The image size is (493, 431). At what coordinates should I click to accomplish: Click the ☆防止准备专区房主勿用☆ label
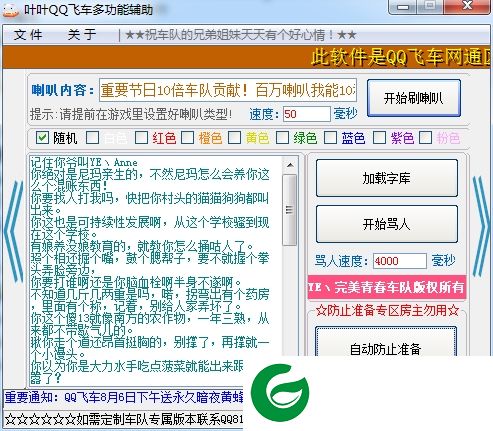coord(387,311)
